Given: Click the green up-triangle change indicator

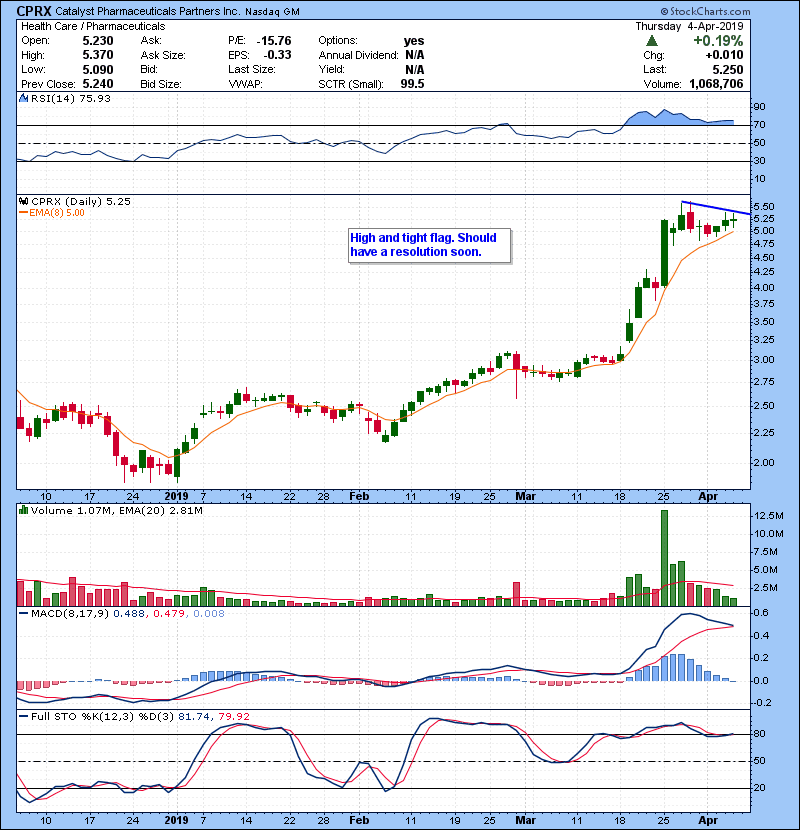Looking at the screenshot, I should pyautogui.click(x=652, y=41).
